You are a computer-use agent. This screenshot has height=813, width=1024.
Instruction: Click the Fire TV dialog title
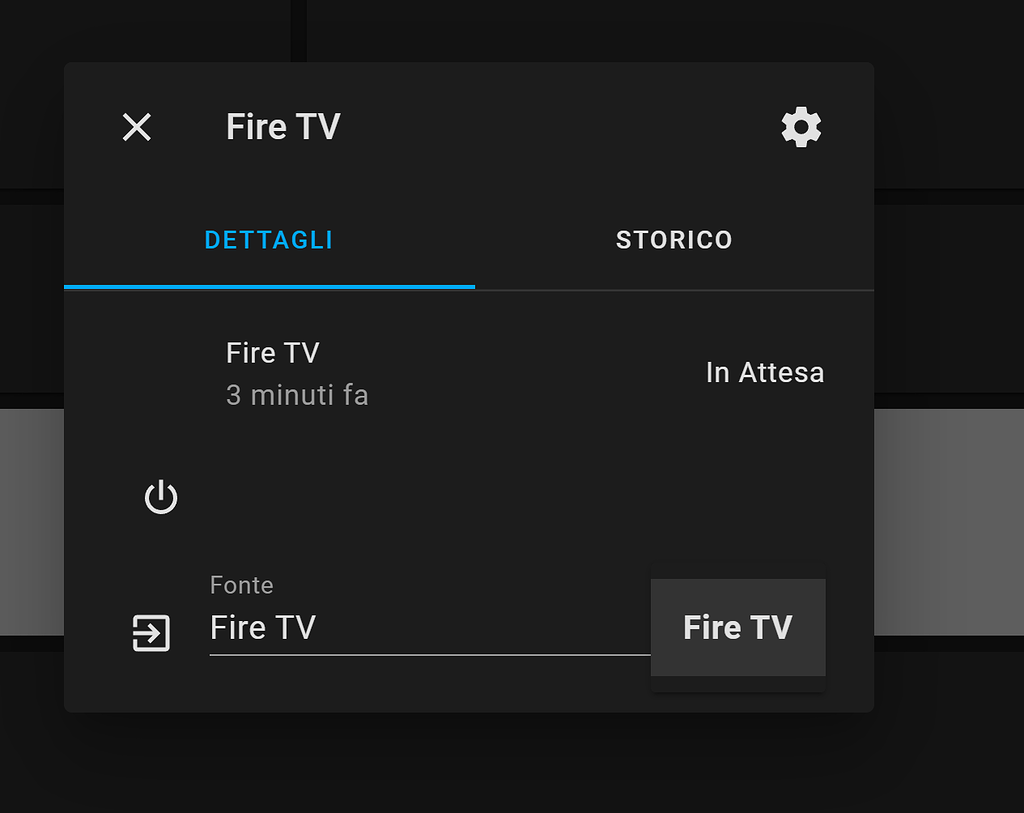click(x=282, y=126)
